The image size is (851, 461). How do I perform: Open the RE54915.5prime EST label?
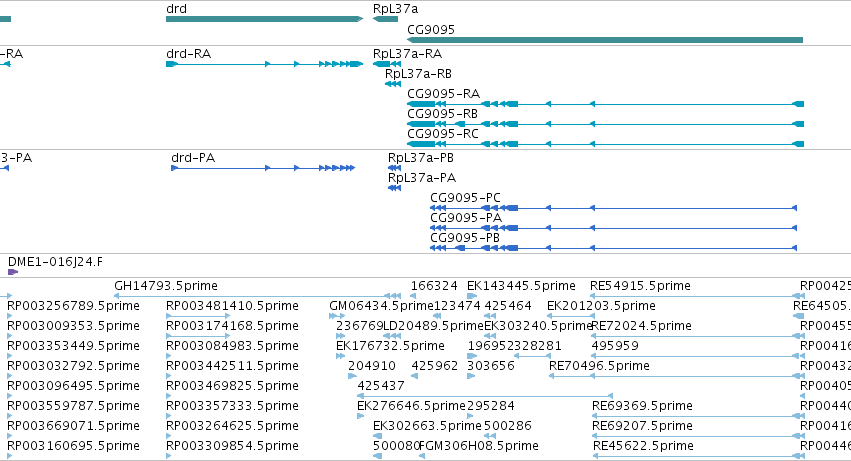tap(640, 286)
